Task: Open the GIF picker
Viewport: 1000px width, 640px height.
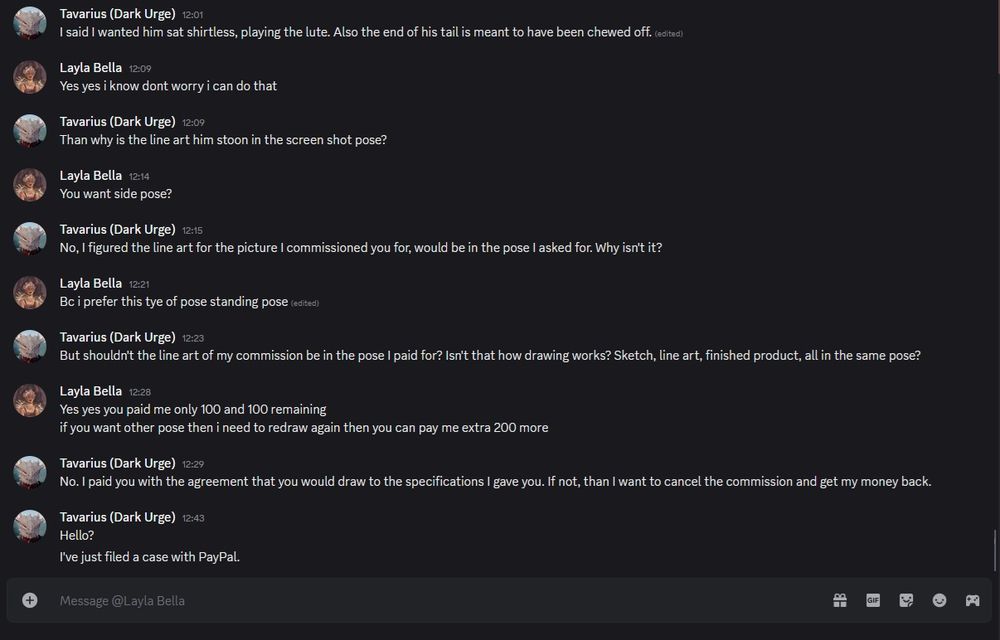Action: 873,600
